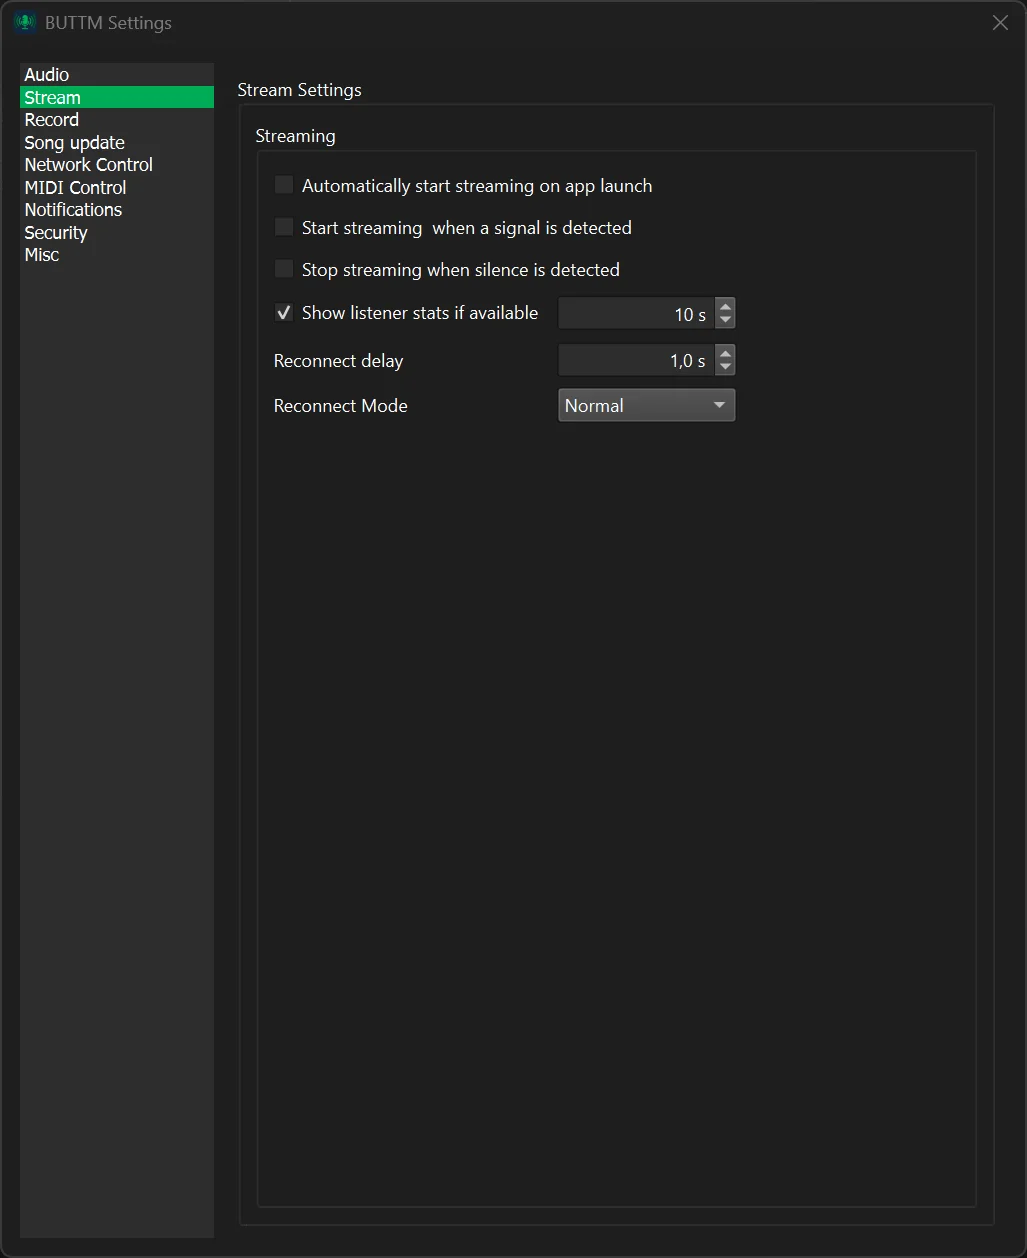Open the Security settings section
This screenshot has width=1027, height=1258.
point(56,232)
